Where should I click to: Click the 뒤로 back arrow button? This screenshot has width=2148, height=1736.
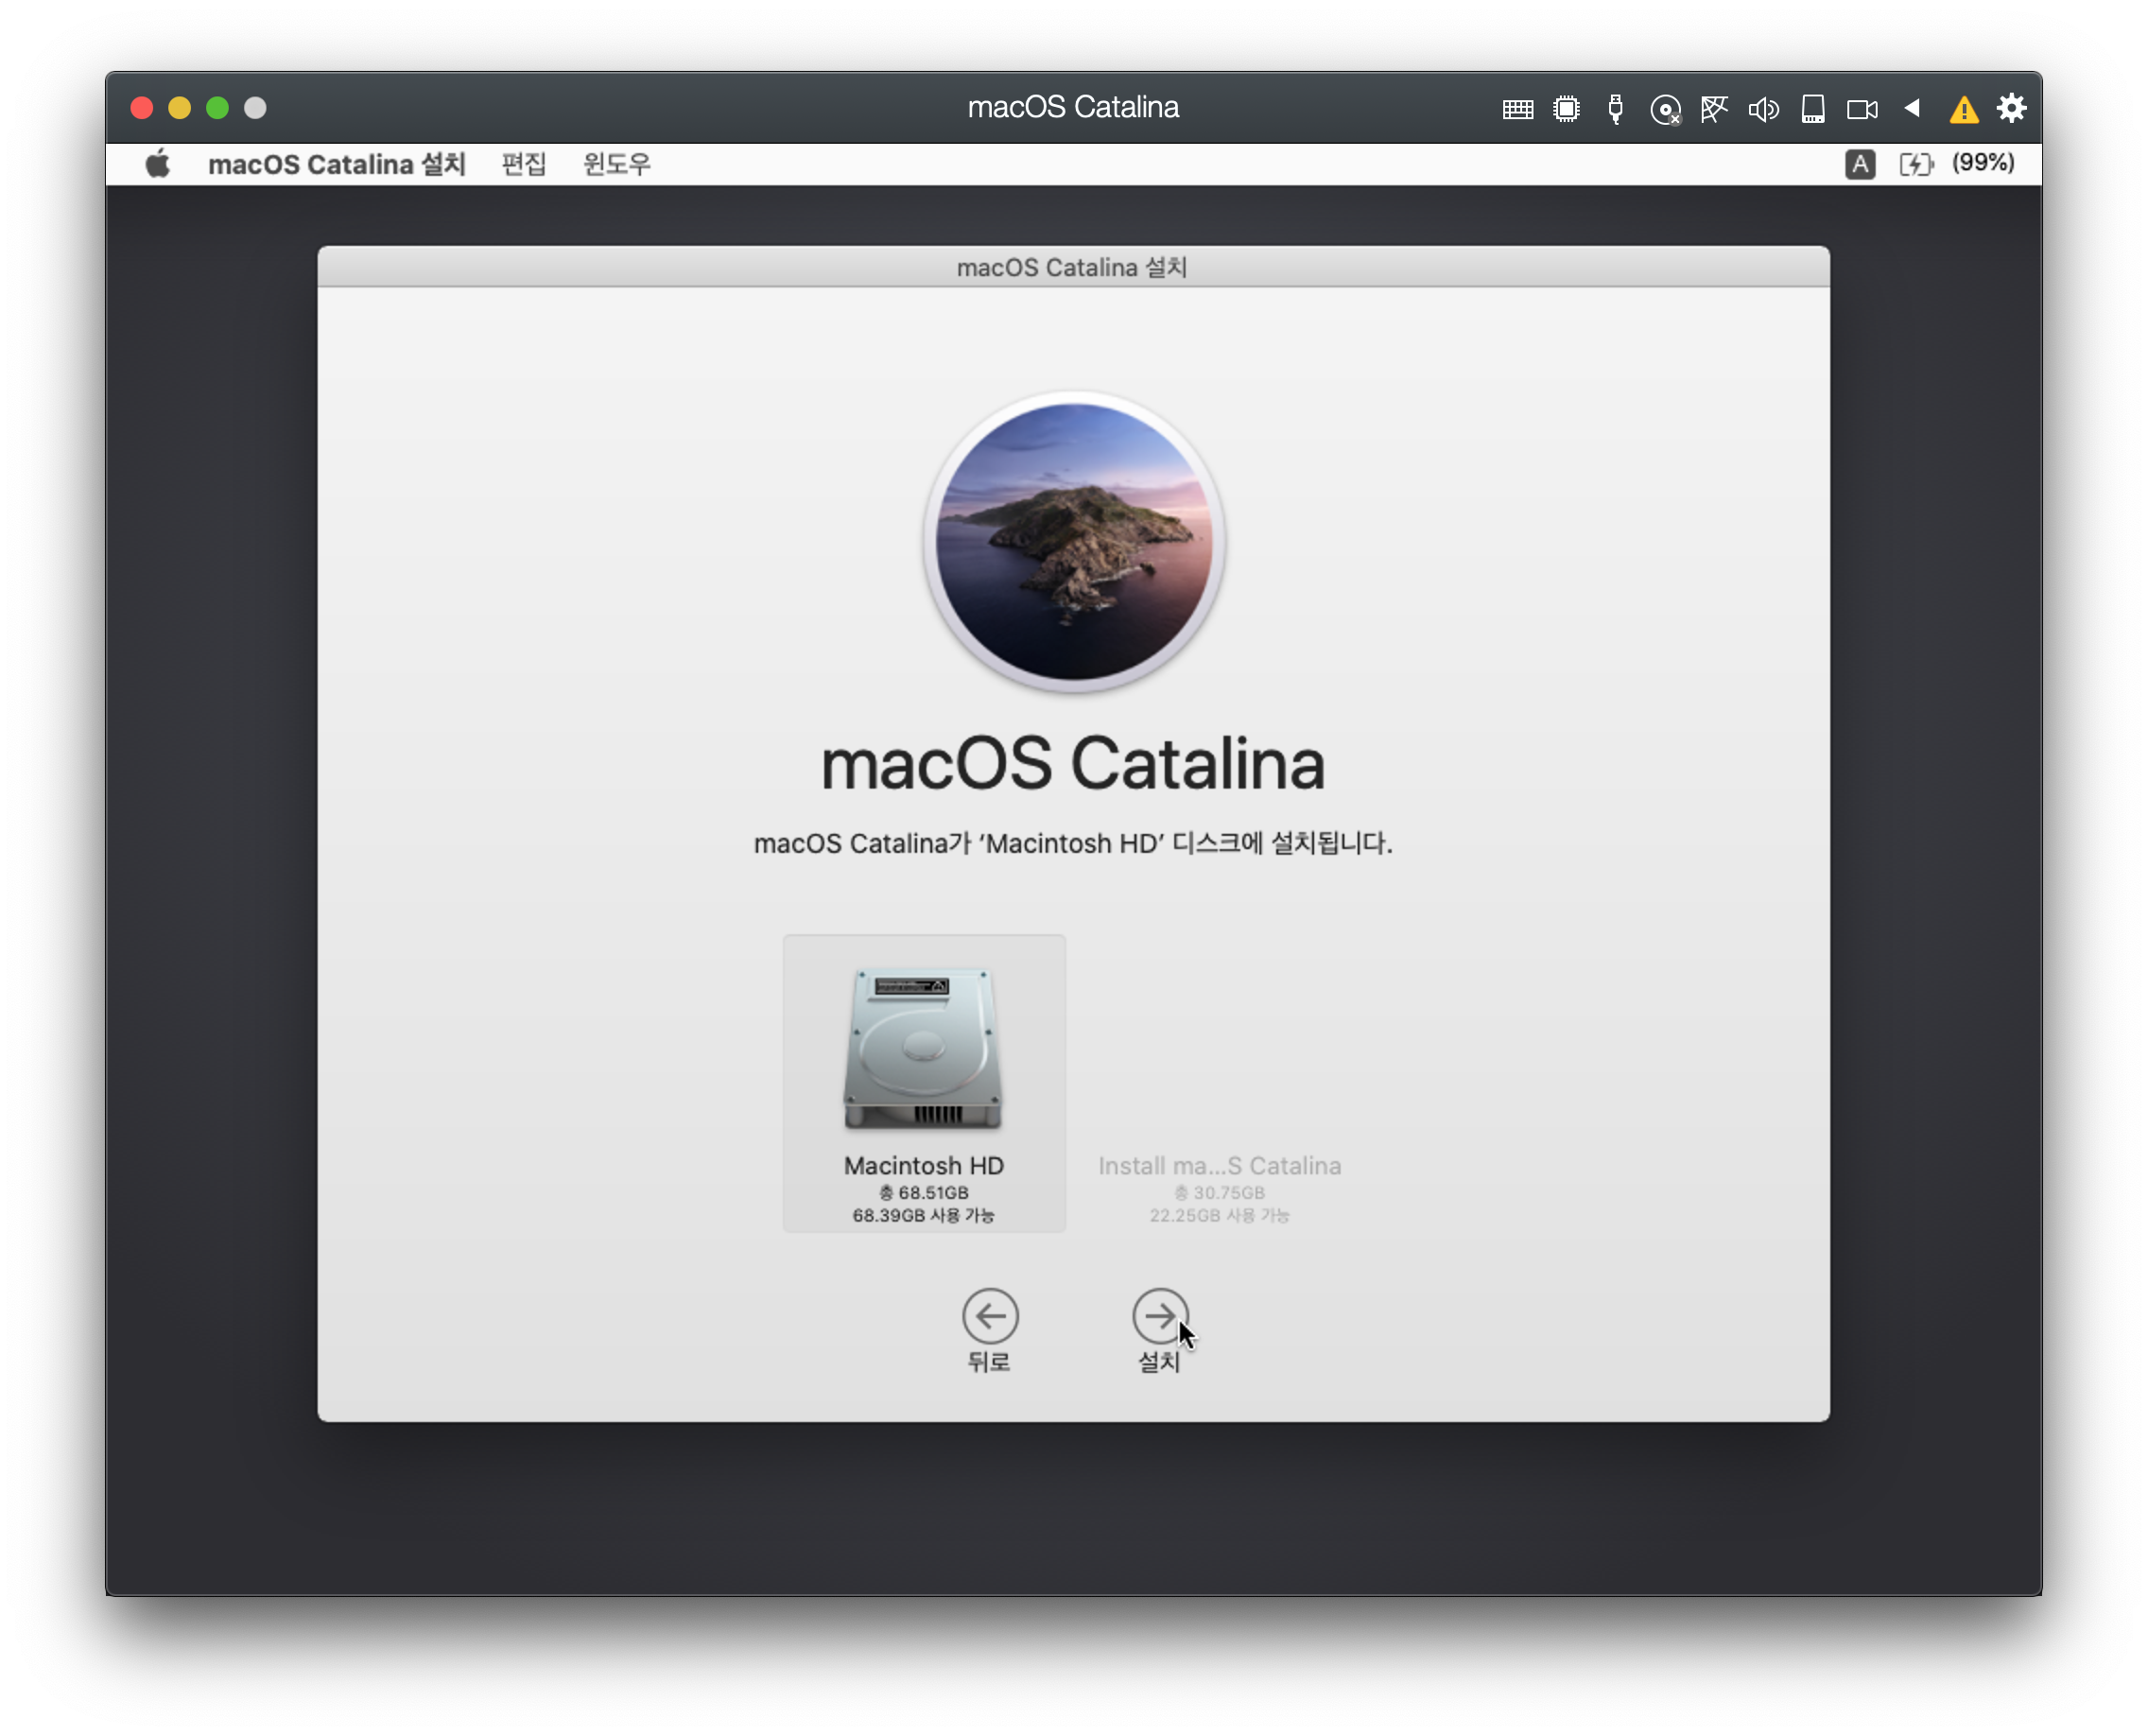(990, 1316)
